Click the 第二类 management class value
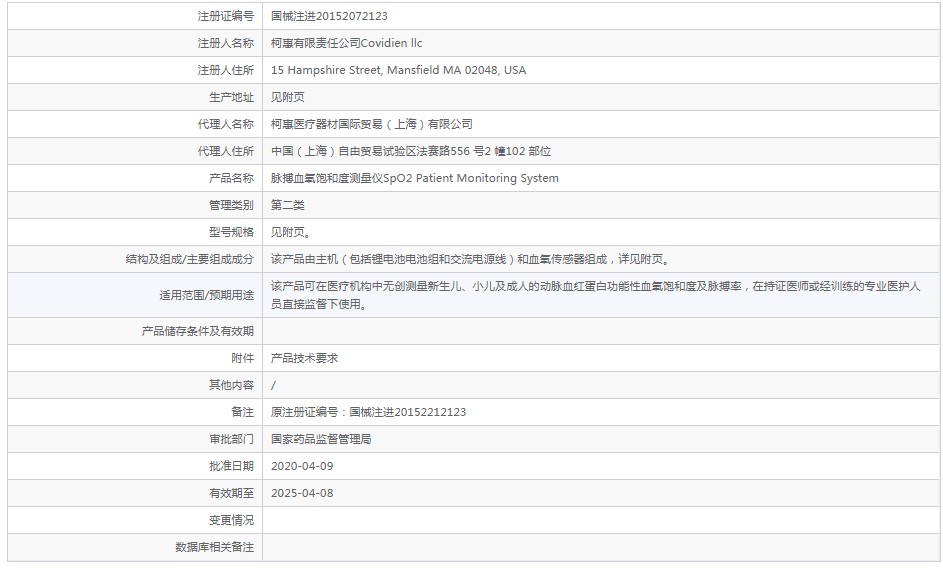Image resolution: width=943 pixels, height=572 pixels. click(x=287, y=205)
